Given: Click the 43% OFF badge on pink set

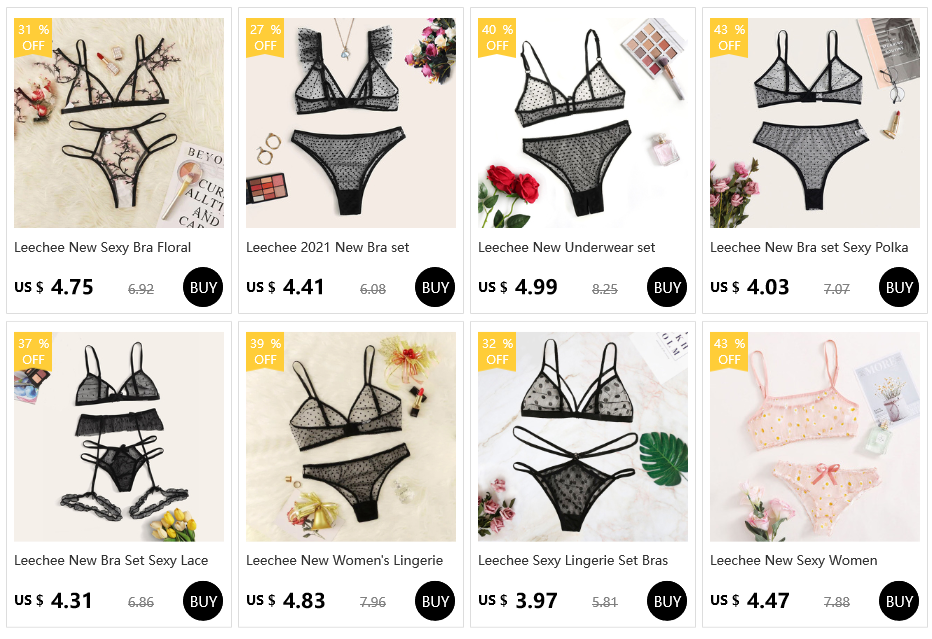Looking at the screenshot, I should point(729,351).
